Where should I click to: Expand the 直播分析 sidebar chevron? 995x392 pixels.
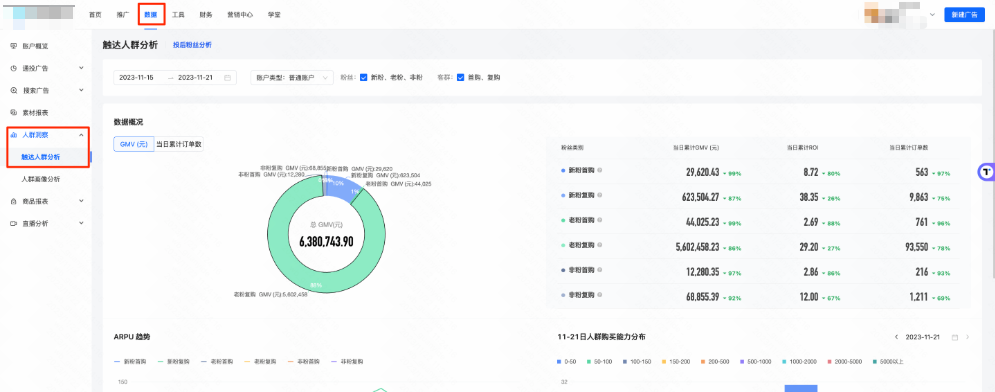[81, 223]
